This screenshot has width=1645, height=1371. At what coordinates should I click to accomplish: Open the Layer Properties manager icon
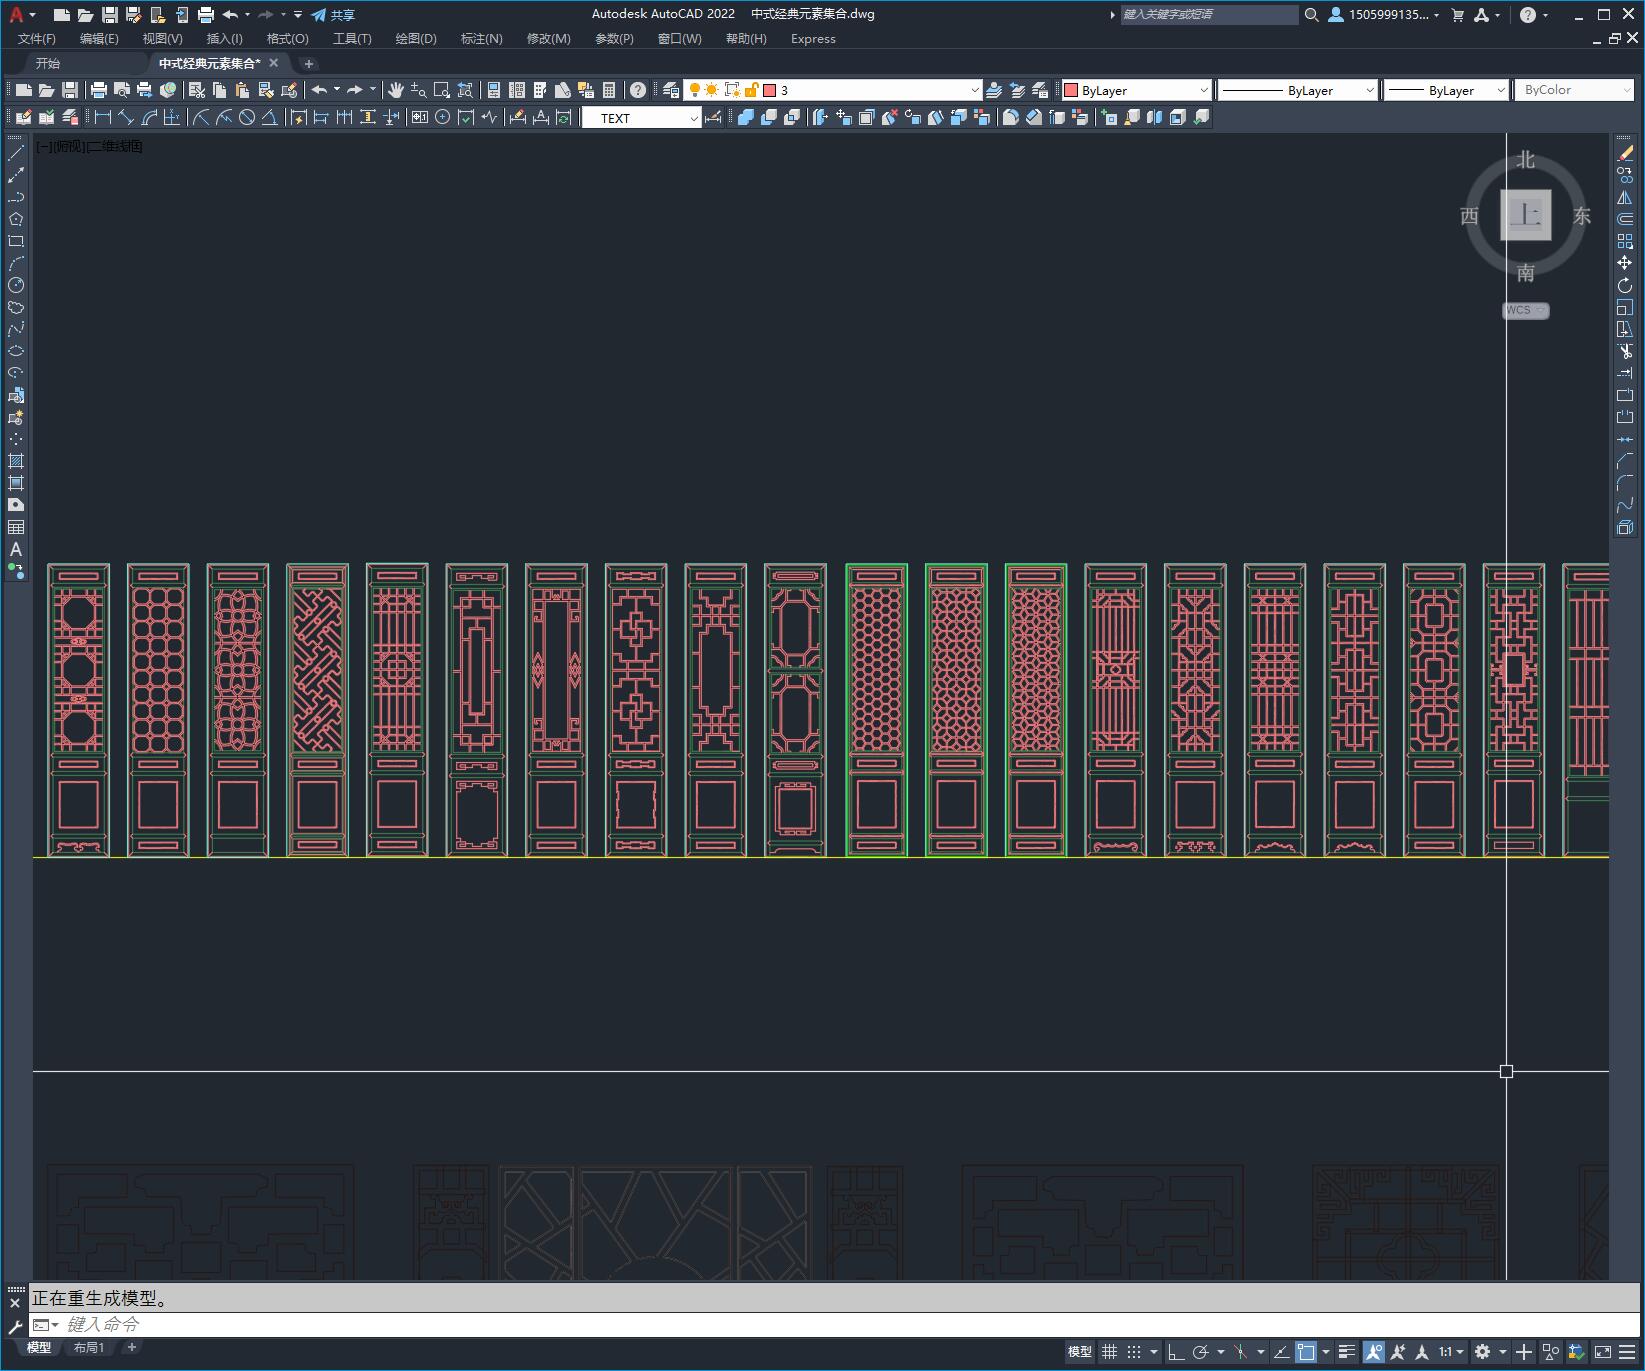click(671, 90)
